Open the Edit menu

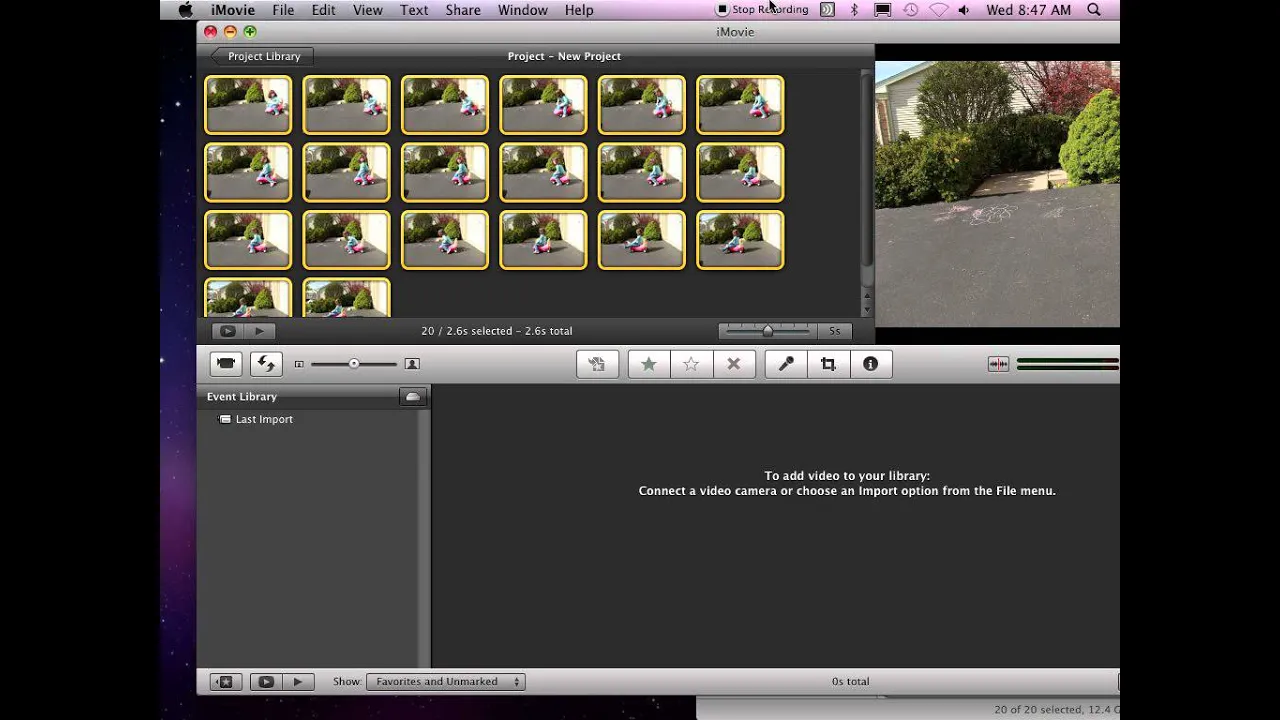[323, 10]
